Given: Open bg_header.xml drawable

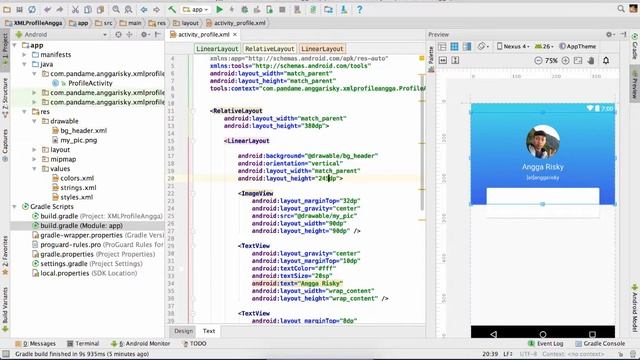Looking at the screenshot, I should (83, 131).
